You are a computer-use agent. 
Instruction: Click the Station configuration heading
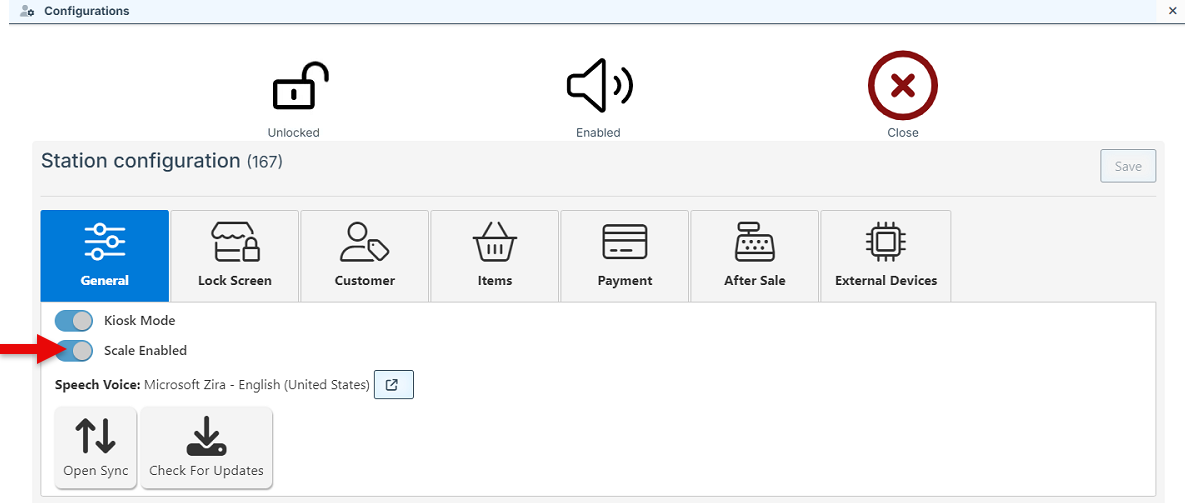tap(141, 161)
